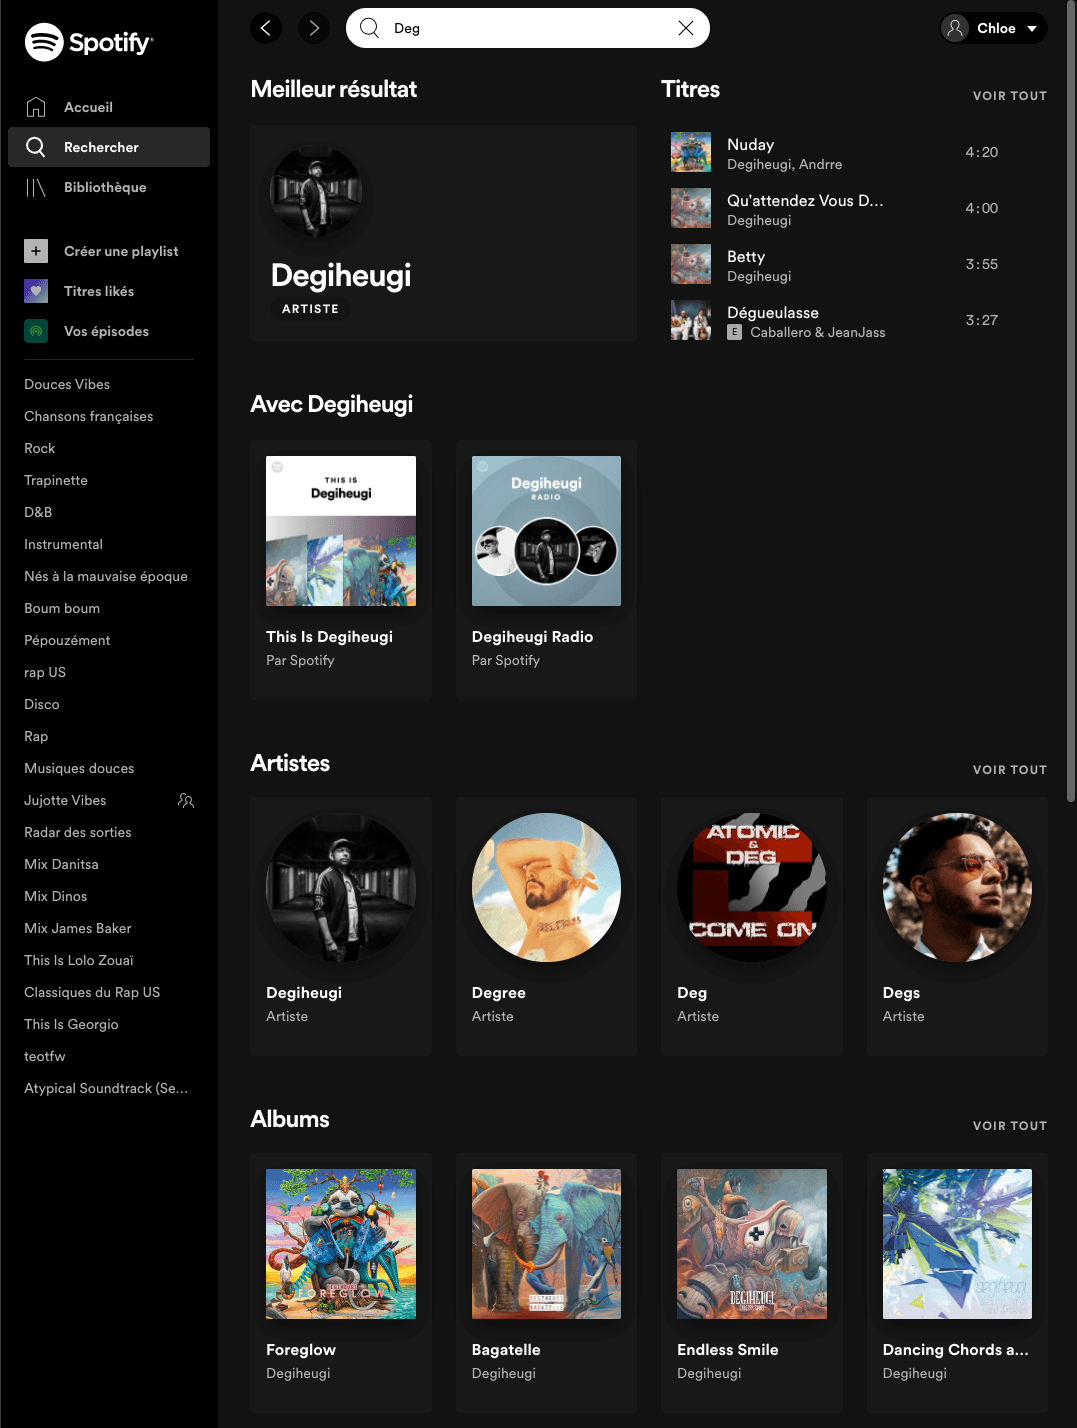This screenshot has width=1077, height=1428.
Task: Open Vos épisodes icon
Action: [x=36, y=331]
